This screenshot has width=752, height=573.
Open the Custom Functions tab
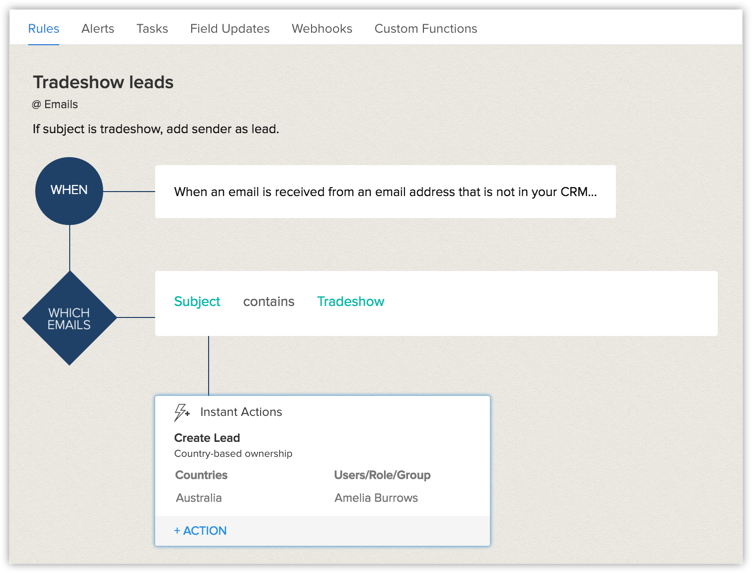426,29
